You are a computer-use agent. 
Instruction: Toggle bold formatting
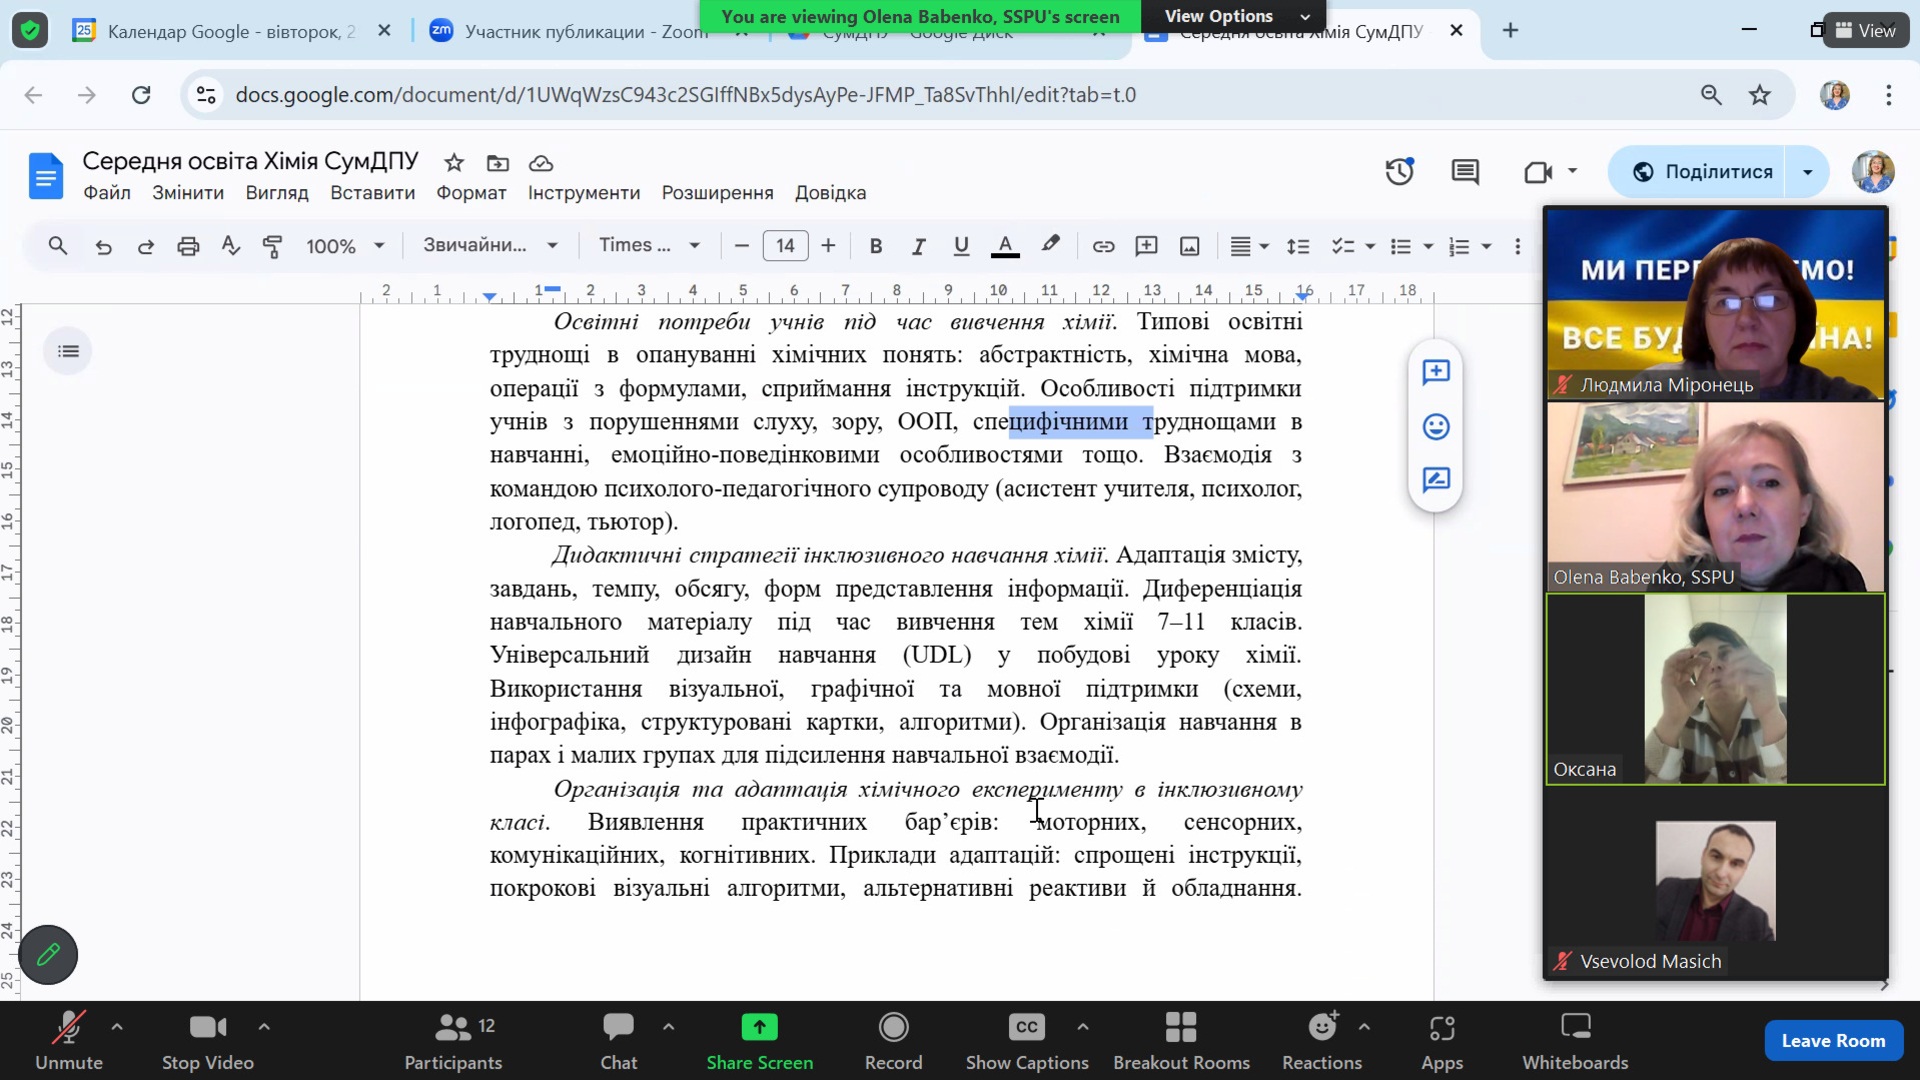[x=875, y=246]
